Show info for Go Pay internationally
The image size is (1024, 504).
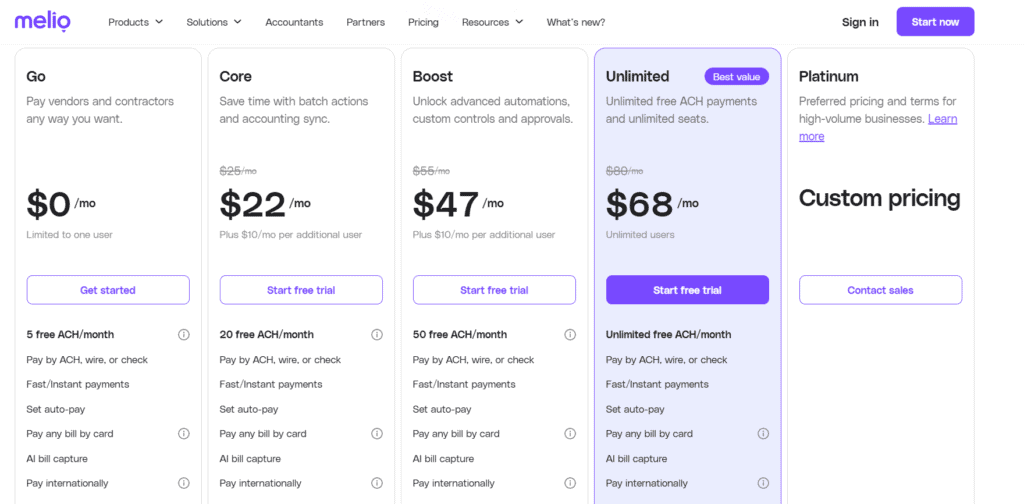(184, 483)
